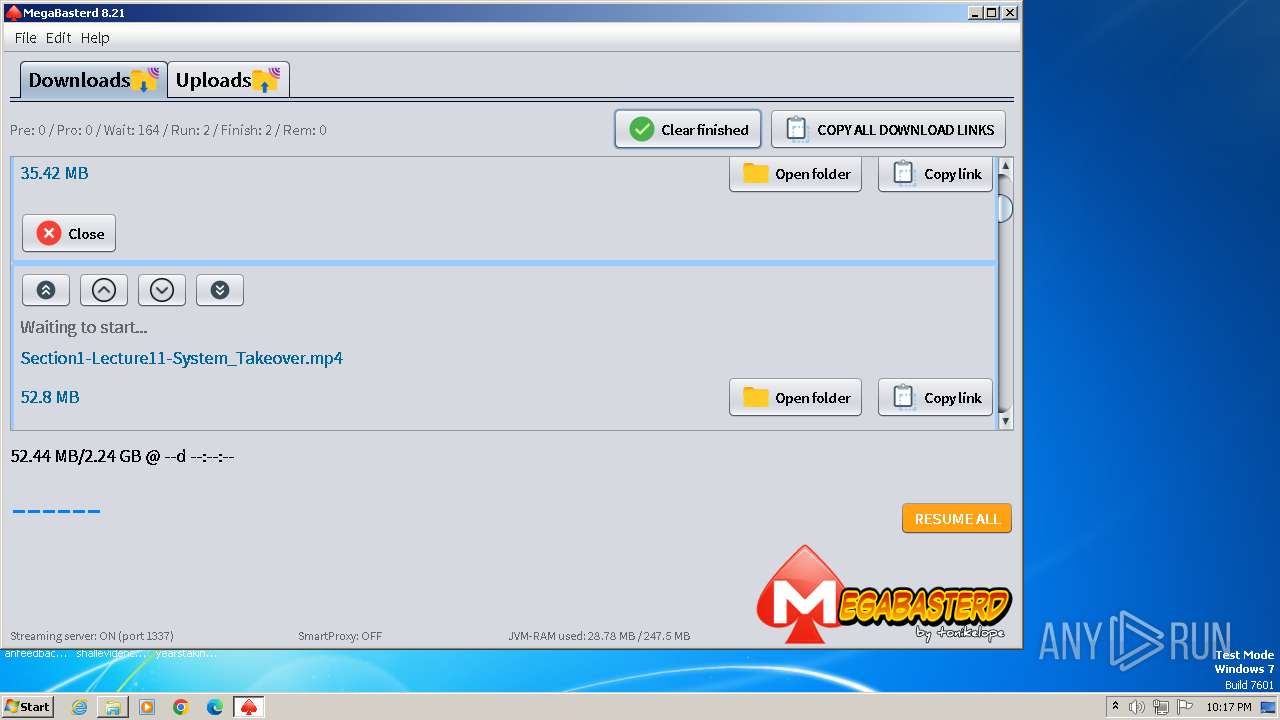The width and height of the screenshot is (1280, 720).
Task: Click the MegaBasterd title bar app icon
Action: pos(13,13)
